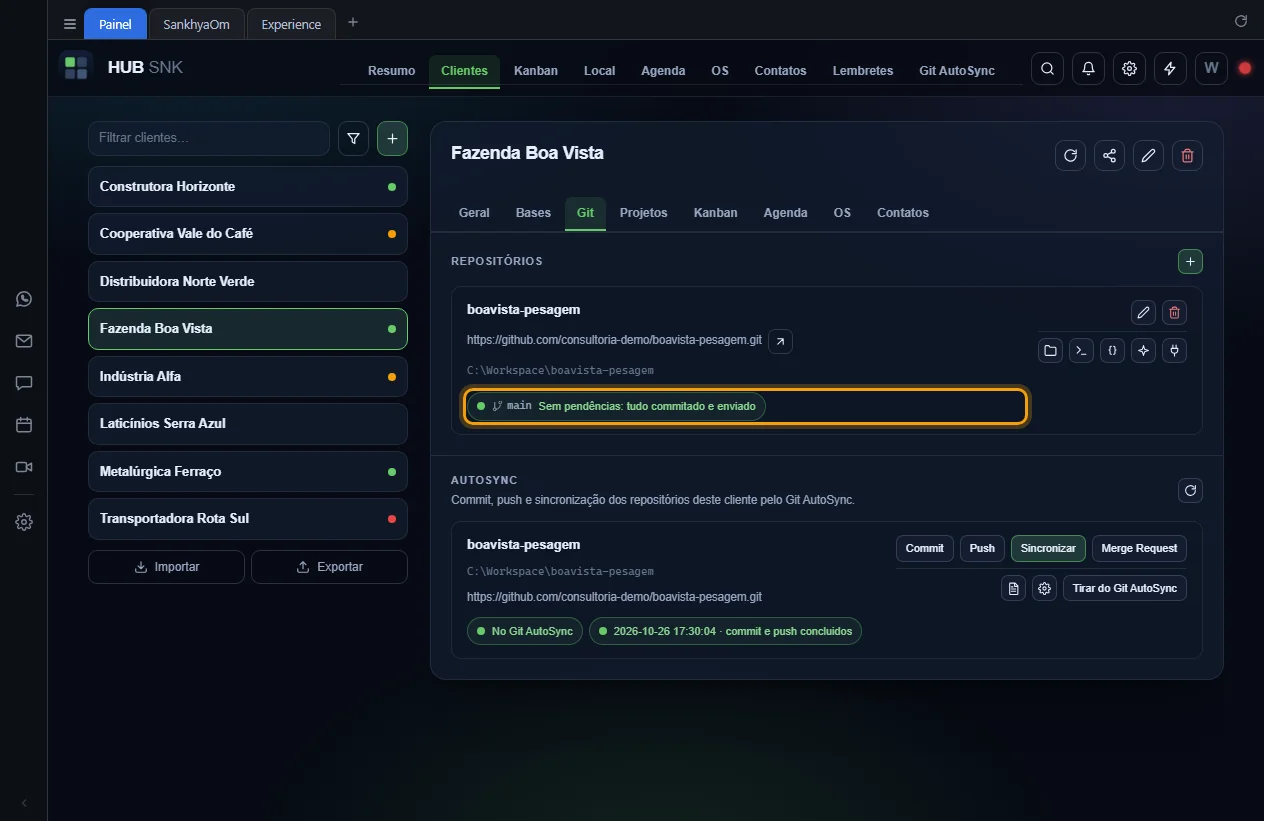
Task: Open the W user avatar button
Action: tap(1211, 69)
